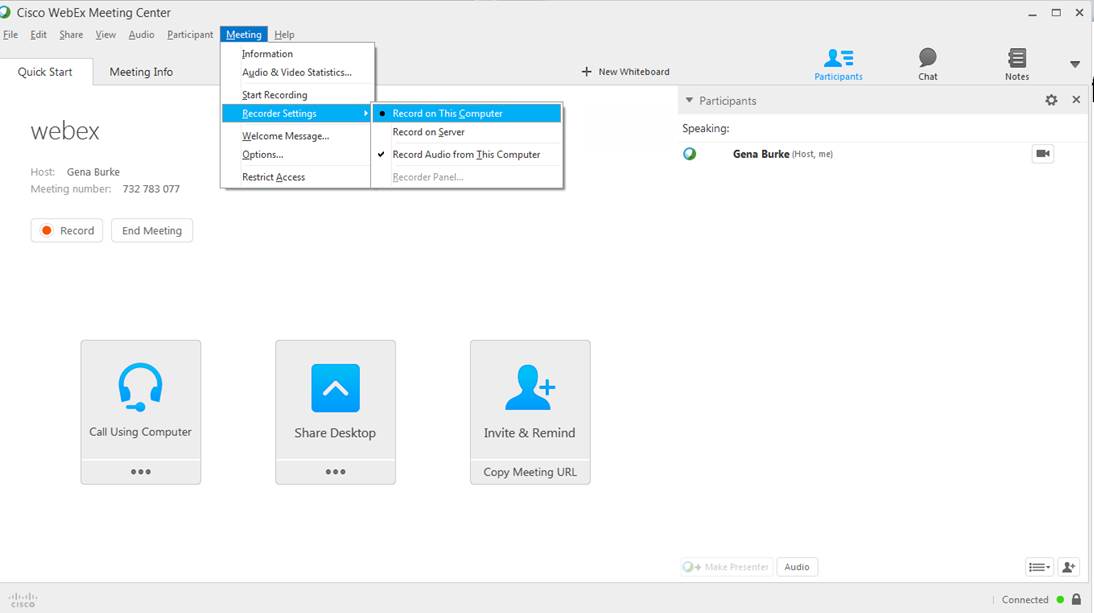This screenshot has width=1094, height=613.
Task: Close the open Meeting menu
Action: point(243,34)
